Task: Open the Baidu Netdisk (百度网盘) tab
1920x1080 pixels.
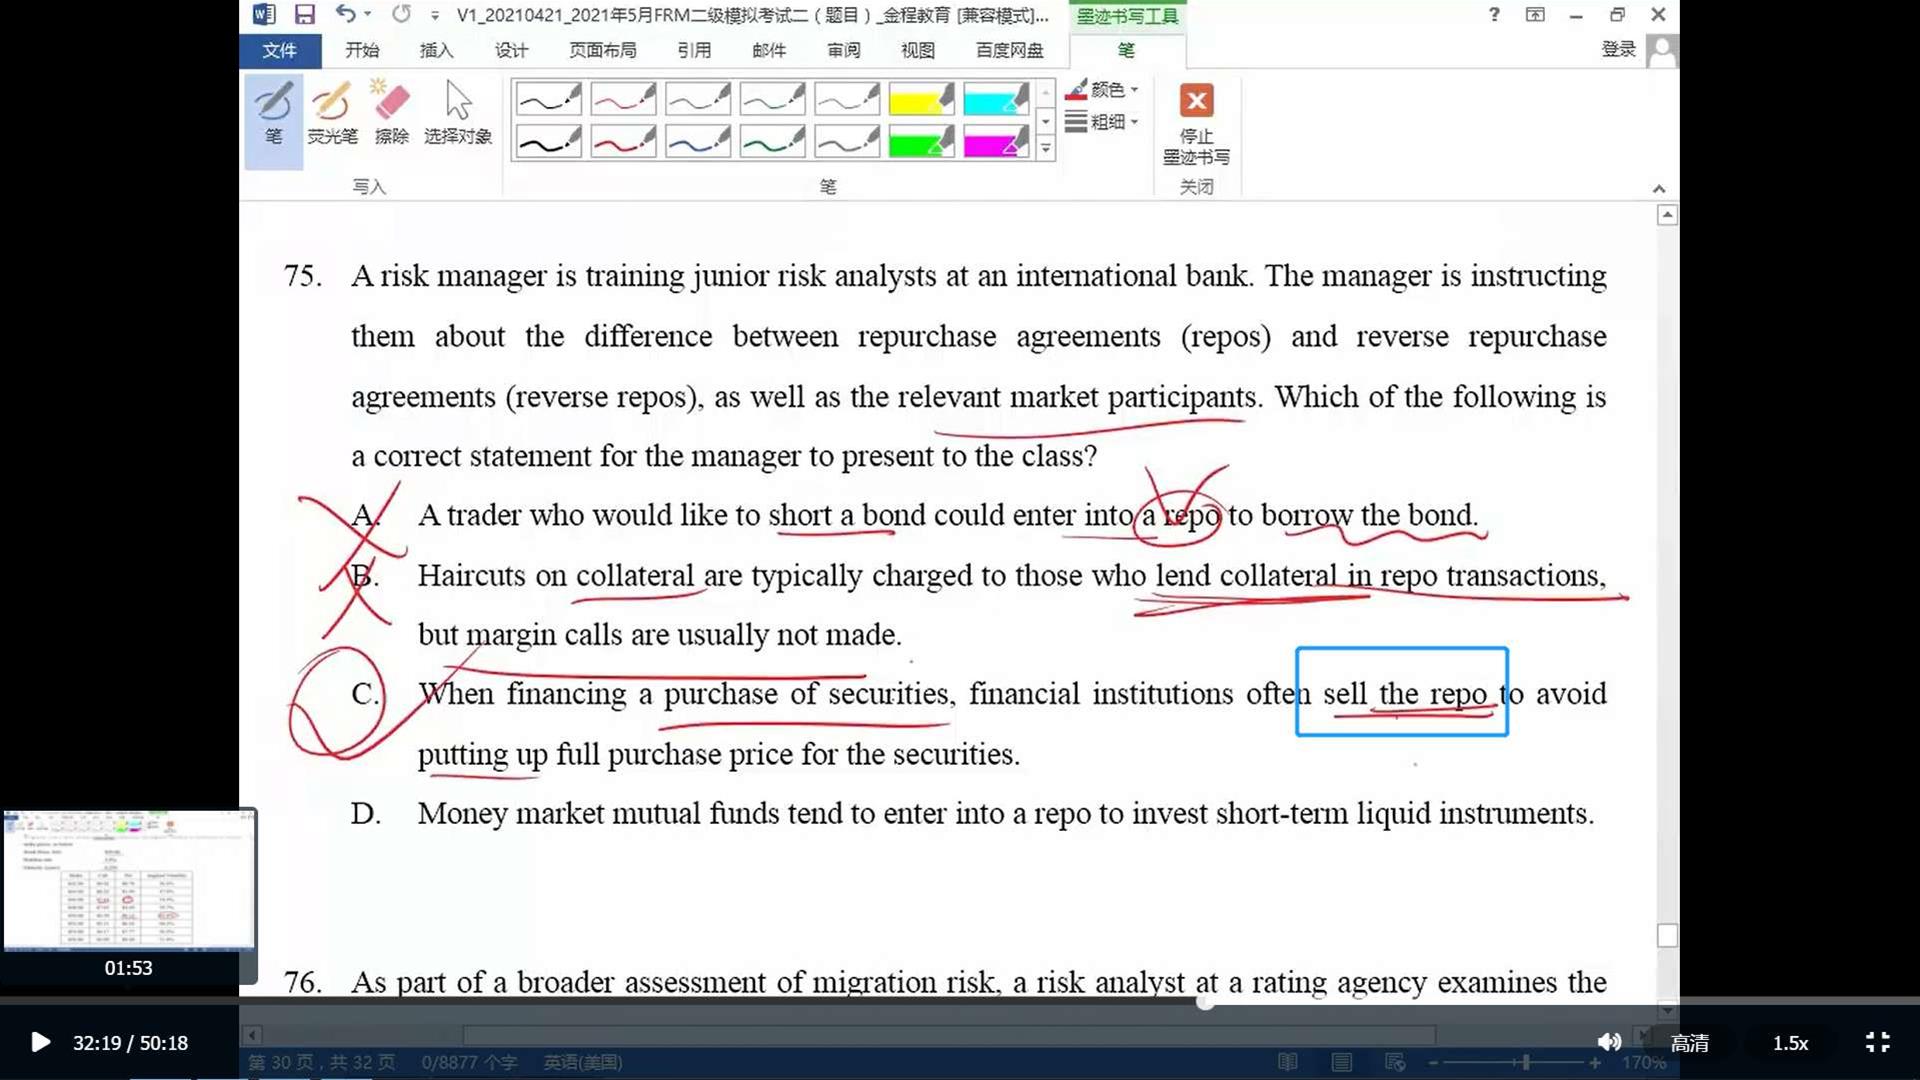Action: coord(1010,50)
